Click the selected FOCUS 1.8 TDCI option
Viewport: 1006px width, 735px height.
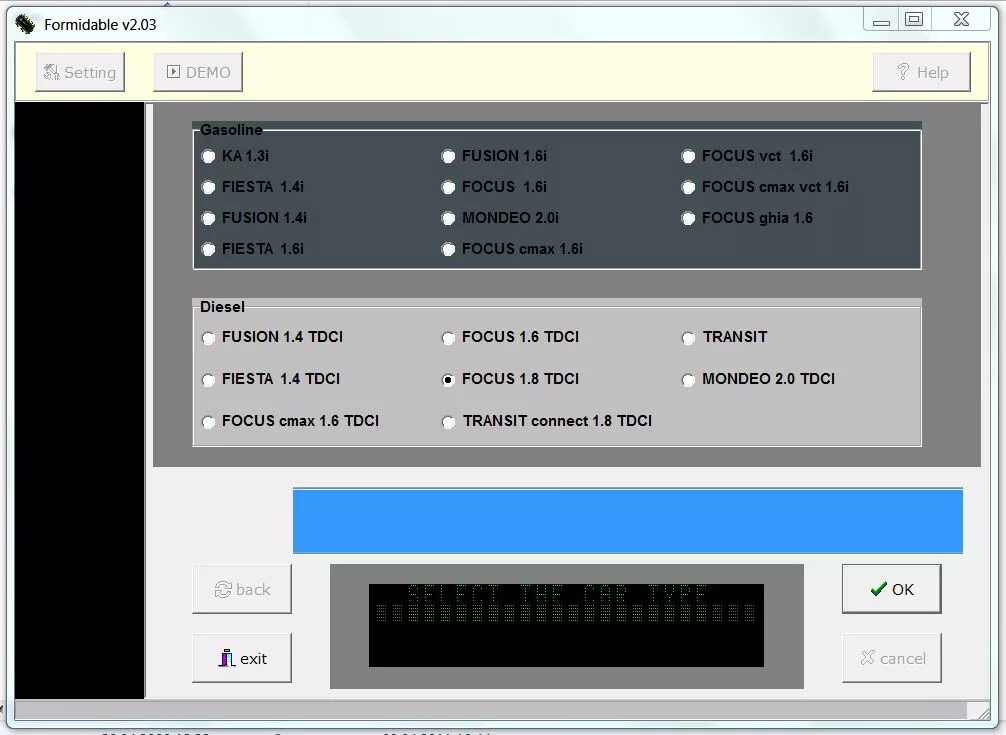[448, 380]
